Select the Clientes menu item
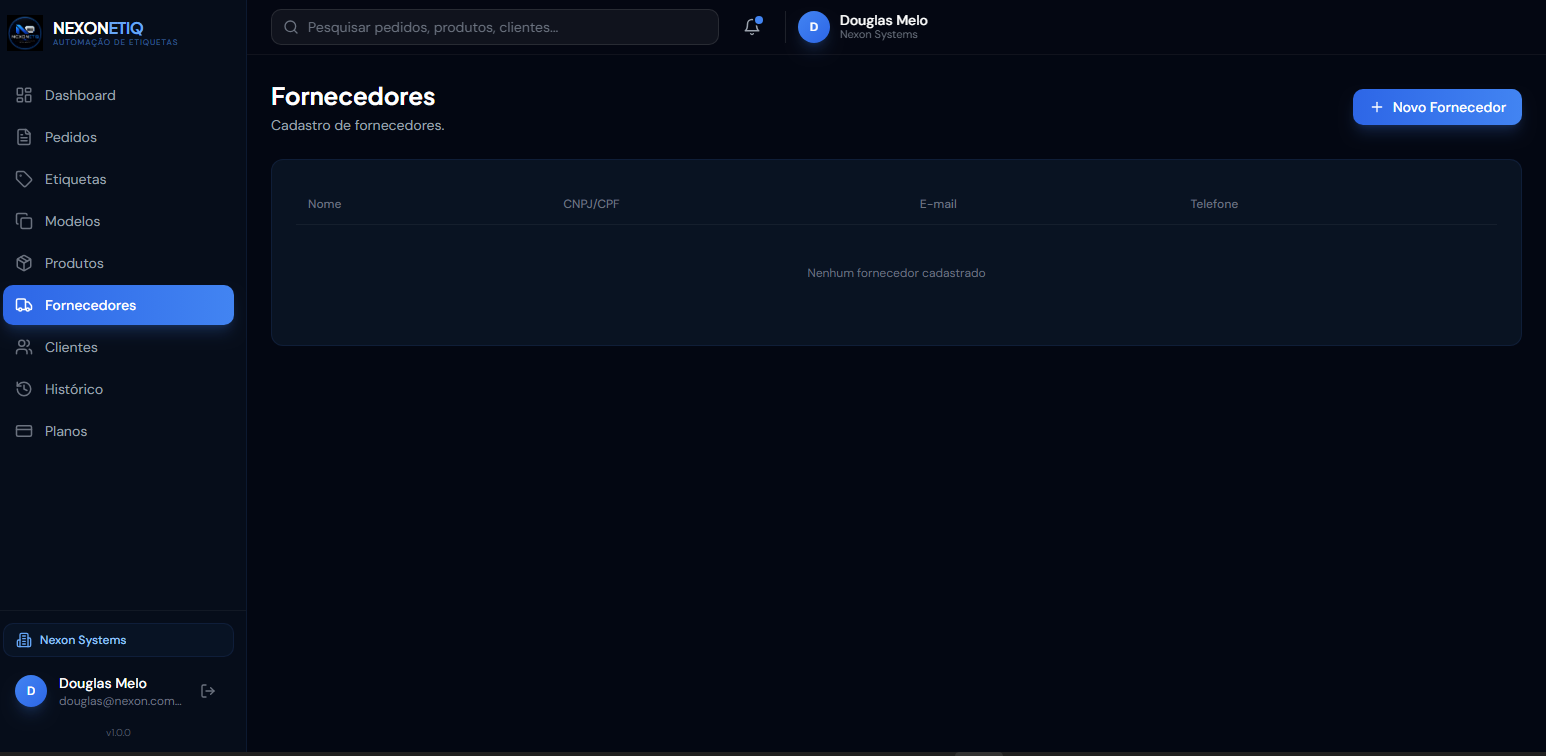The image size is (1546, 756). point(118,347)
